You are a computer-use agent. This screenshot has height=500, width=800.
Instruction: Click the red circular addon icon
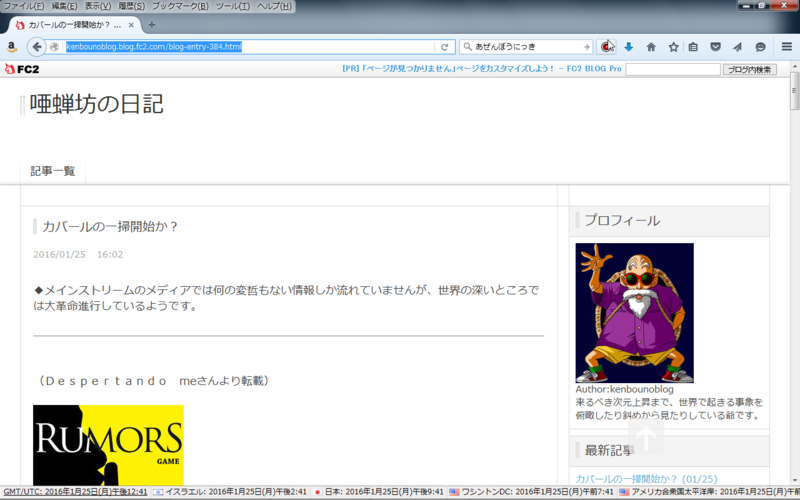coord(606,47)
